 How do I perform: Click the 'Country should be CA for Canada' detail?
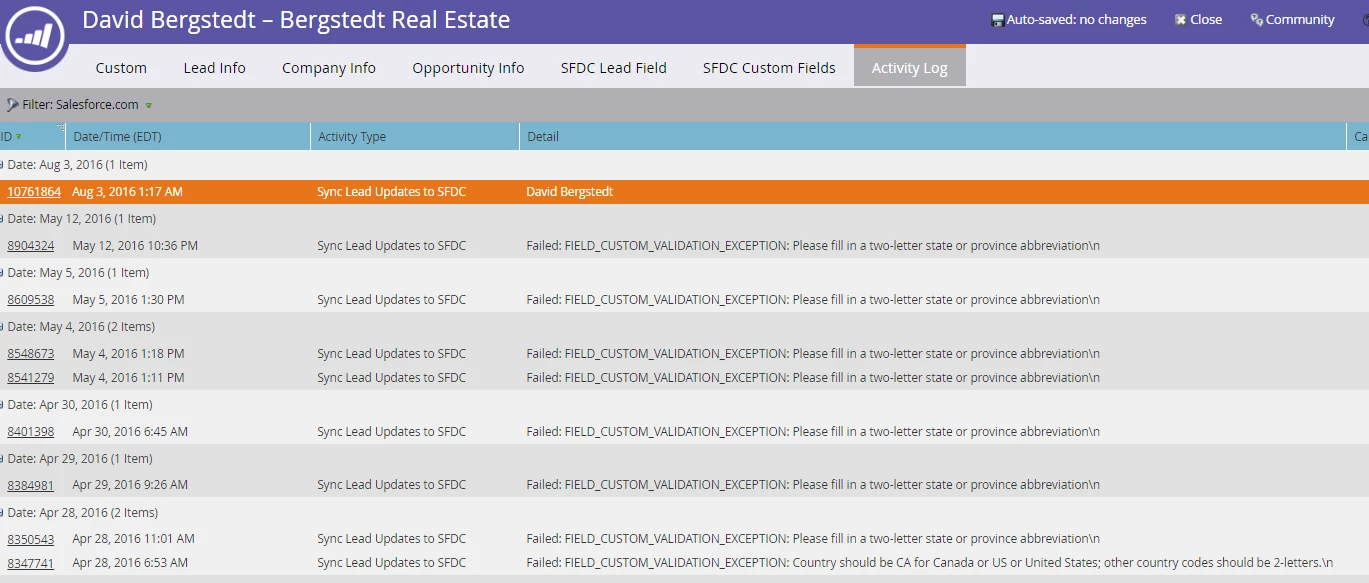[x=930, y=563]
